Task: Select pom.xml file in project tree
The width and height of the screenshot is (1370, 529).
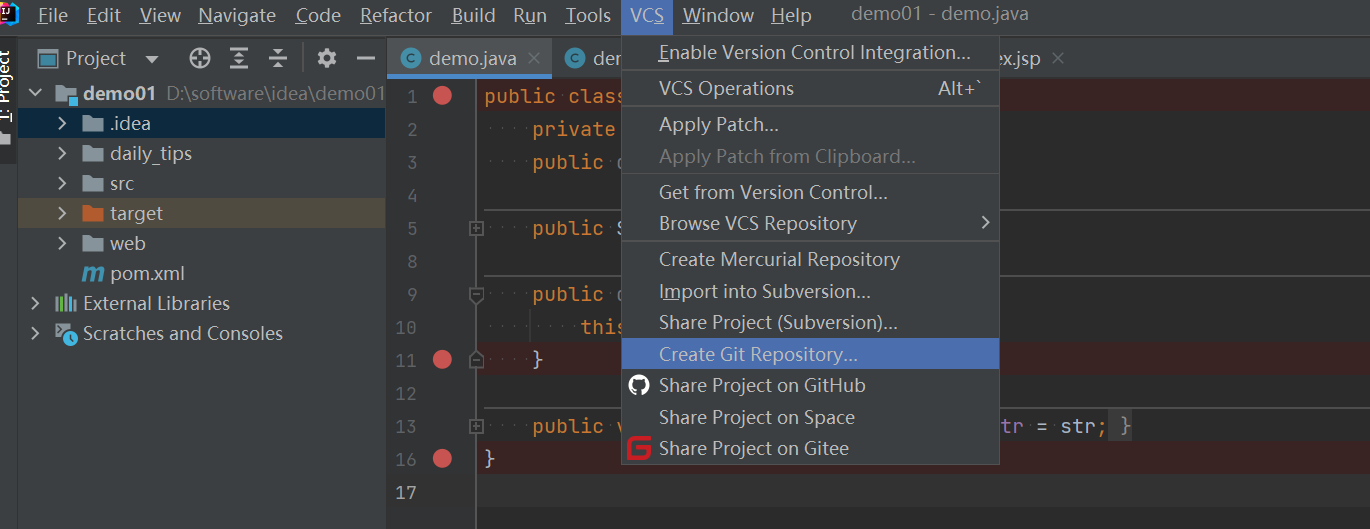Action: [147, 274]
